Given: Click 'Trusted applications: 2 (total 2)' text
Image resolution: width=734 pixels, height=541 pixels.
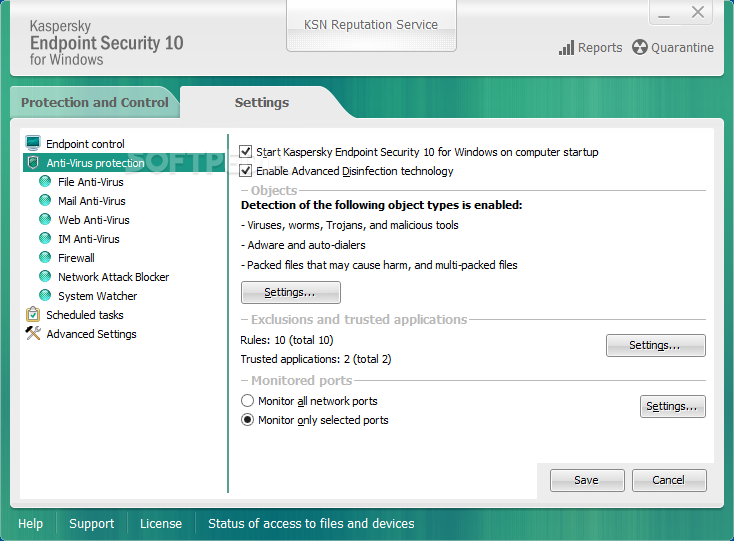Looking at the screenshot, I should [316, 359].
